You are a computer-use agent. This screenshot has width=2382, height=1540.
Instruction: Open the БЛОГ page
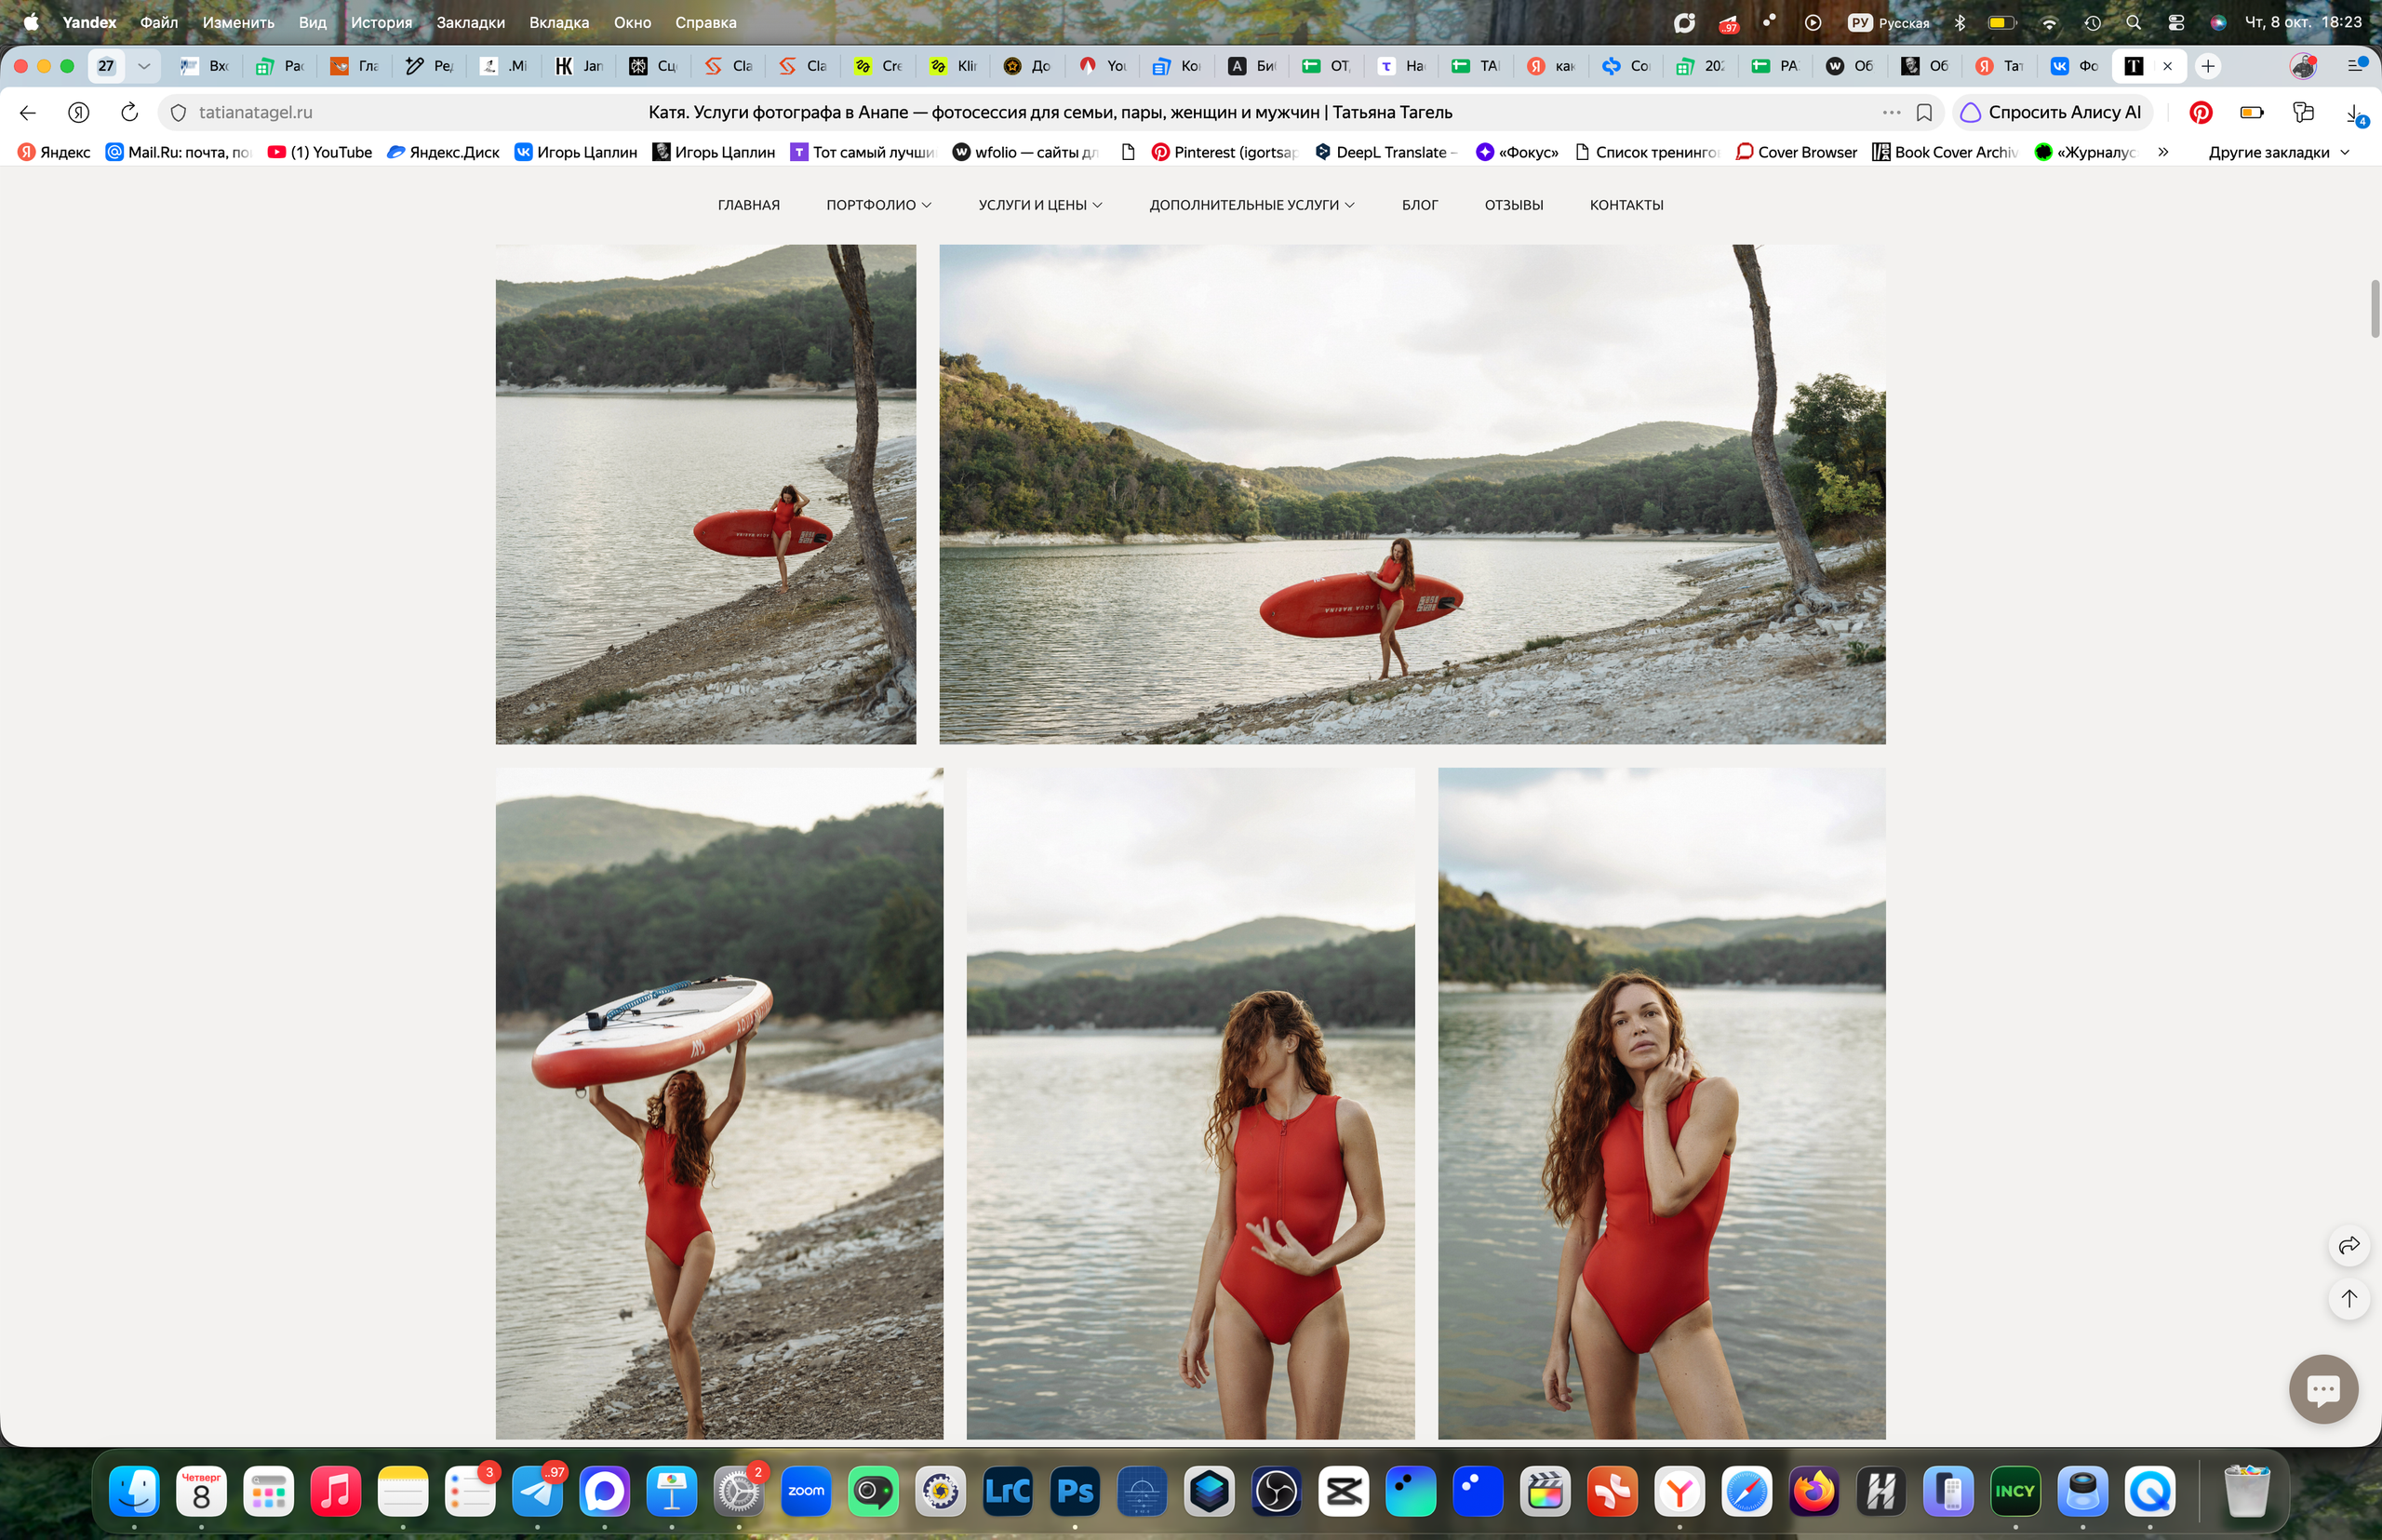[1419, 205]
